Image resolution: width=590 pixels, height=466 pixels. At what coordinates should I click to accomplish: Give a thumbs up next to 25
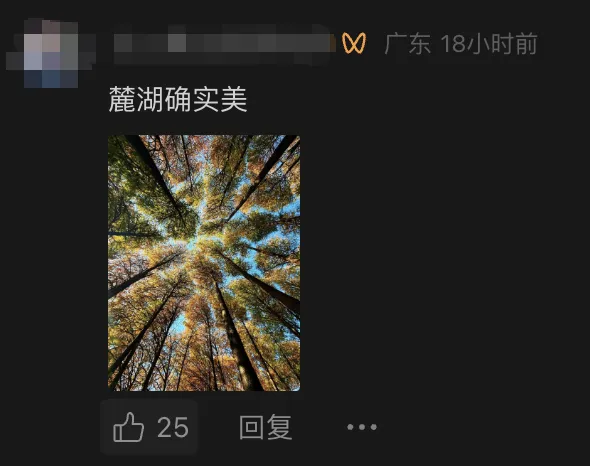[128, 427]
